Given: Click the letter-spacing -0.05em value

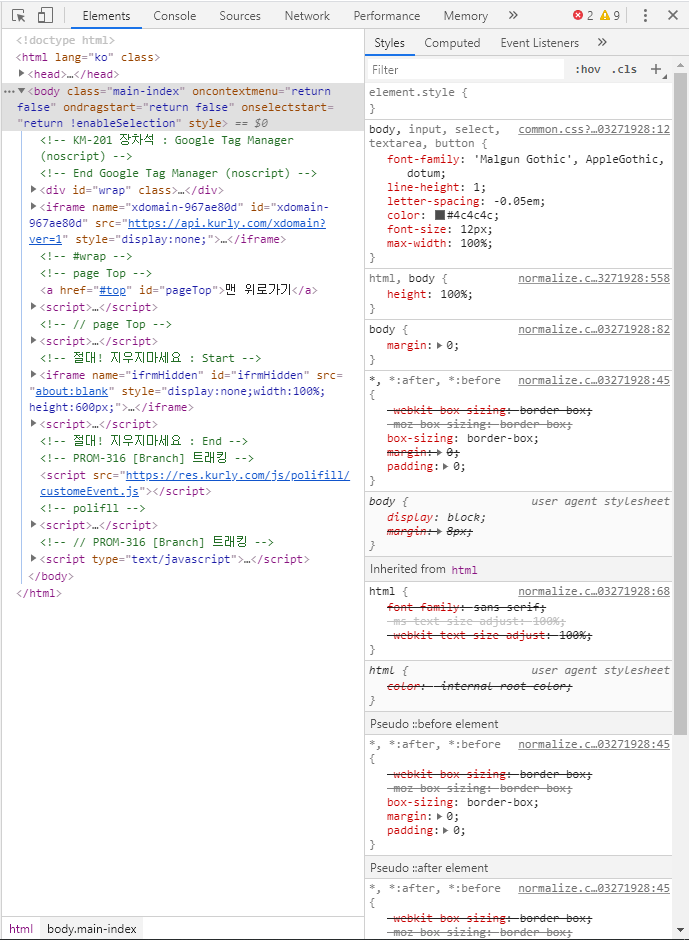Looking at the screenshot, I should tap(519, 201).
